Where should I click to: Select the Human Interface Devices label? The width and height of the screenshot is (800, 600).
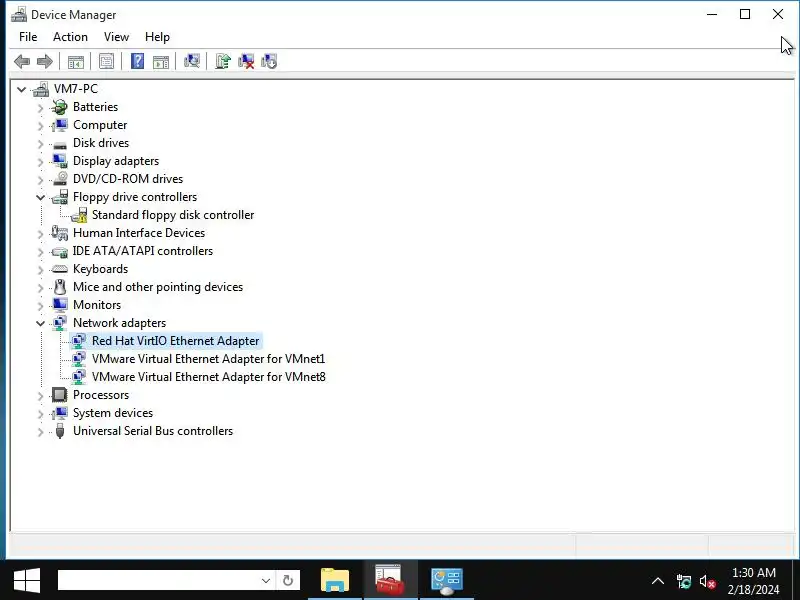coord(139,233)
